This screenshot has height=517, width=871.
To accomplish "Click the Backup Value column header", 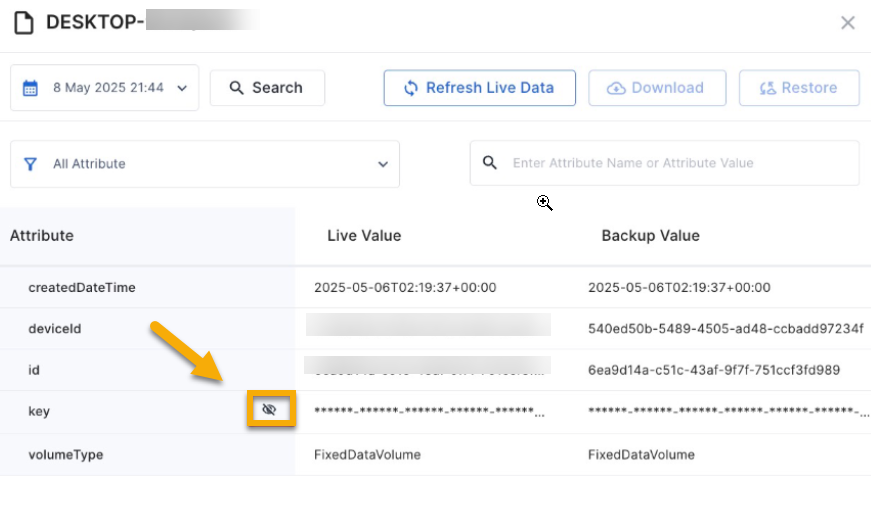I will pyautogui.click(x=650, y=236).
